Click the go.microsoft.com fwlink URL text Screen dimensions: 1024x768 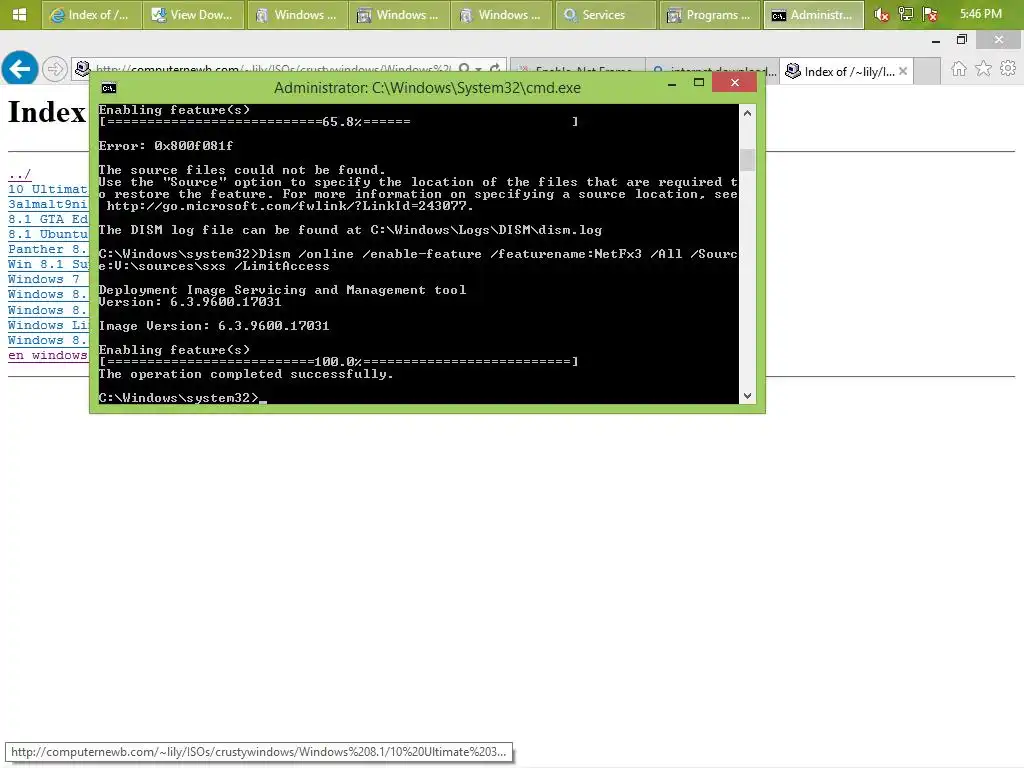tap(290, 206)
